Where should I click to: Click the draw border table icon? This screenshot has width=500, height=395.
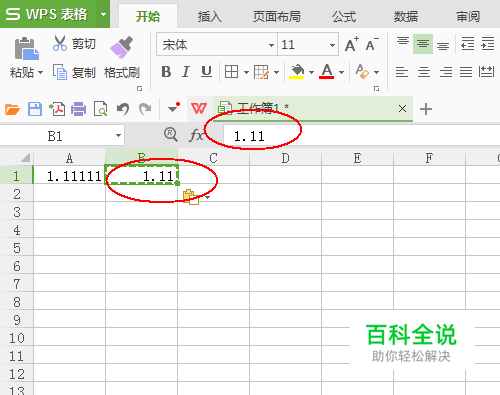(261, 72)
